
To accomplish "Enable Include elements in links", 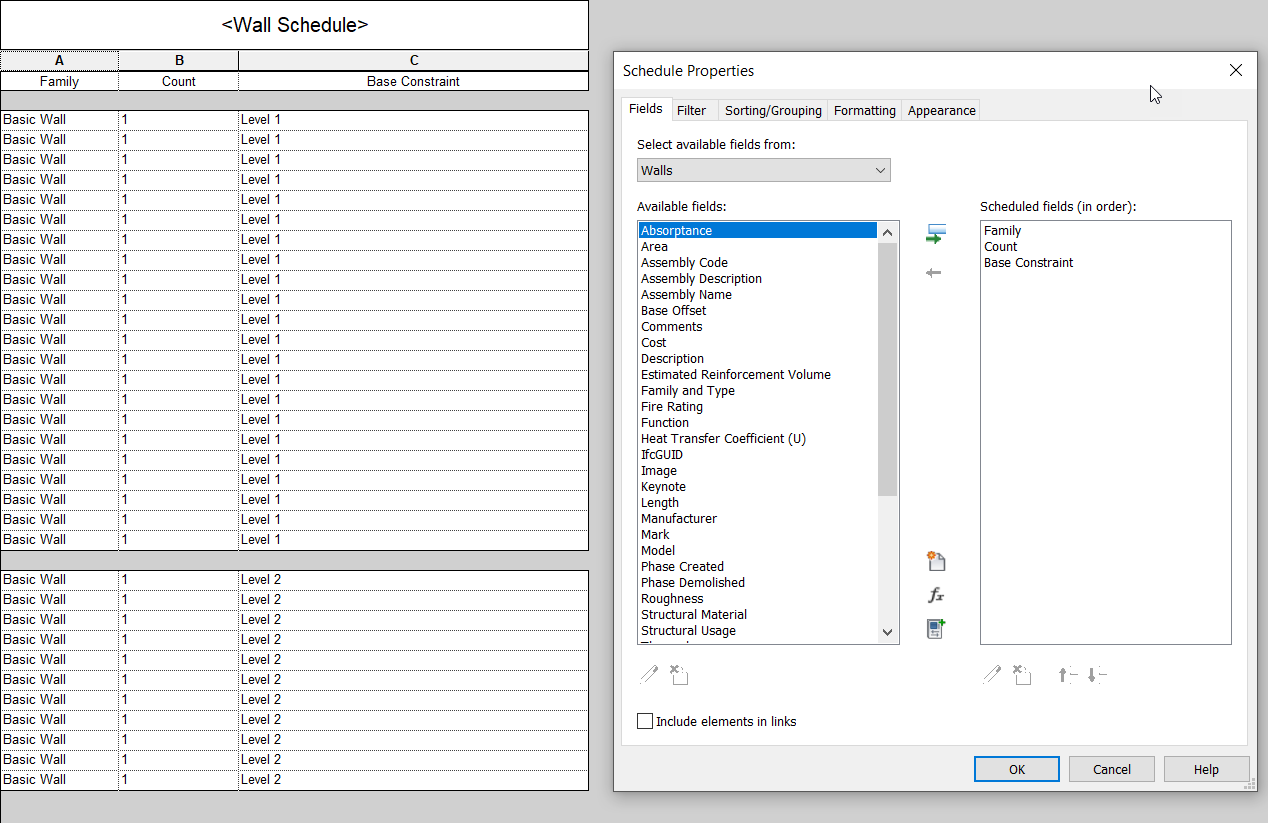I will [645, 721].
